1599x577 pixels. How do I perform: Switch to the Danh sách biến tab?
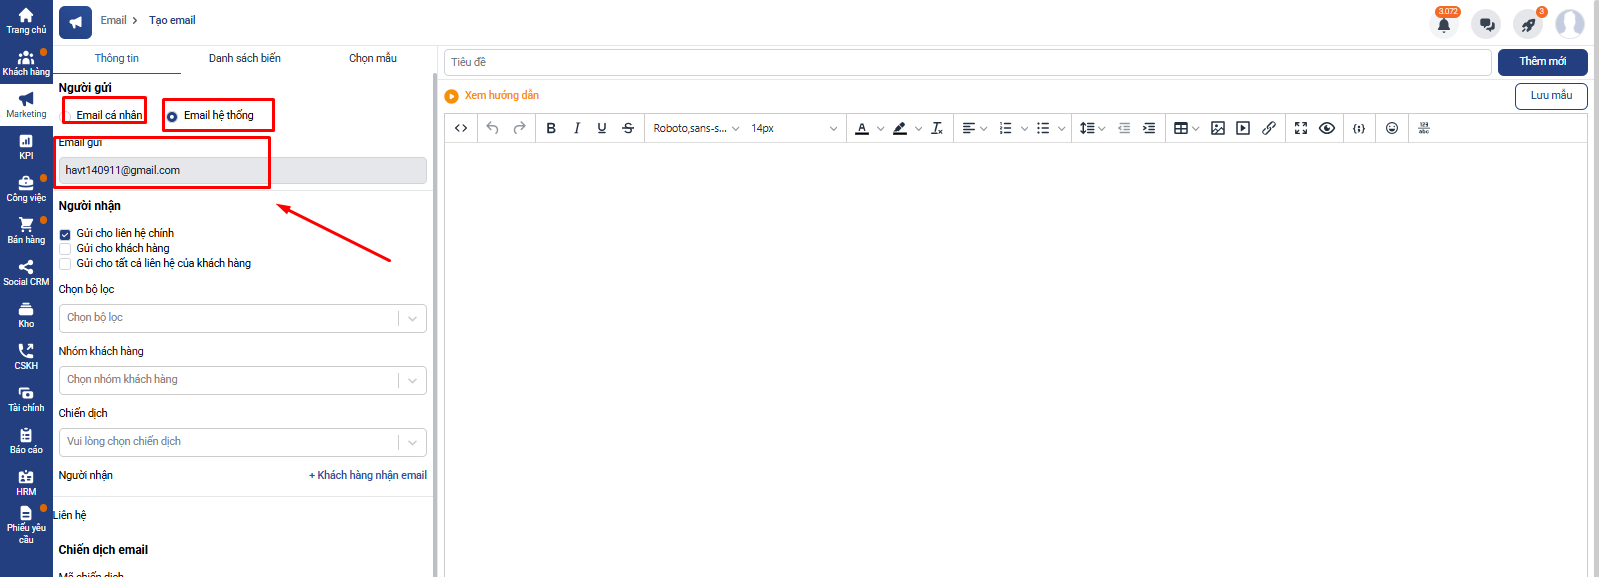click(x=244, y=59)
